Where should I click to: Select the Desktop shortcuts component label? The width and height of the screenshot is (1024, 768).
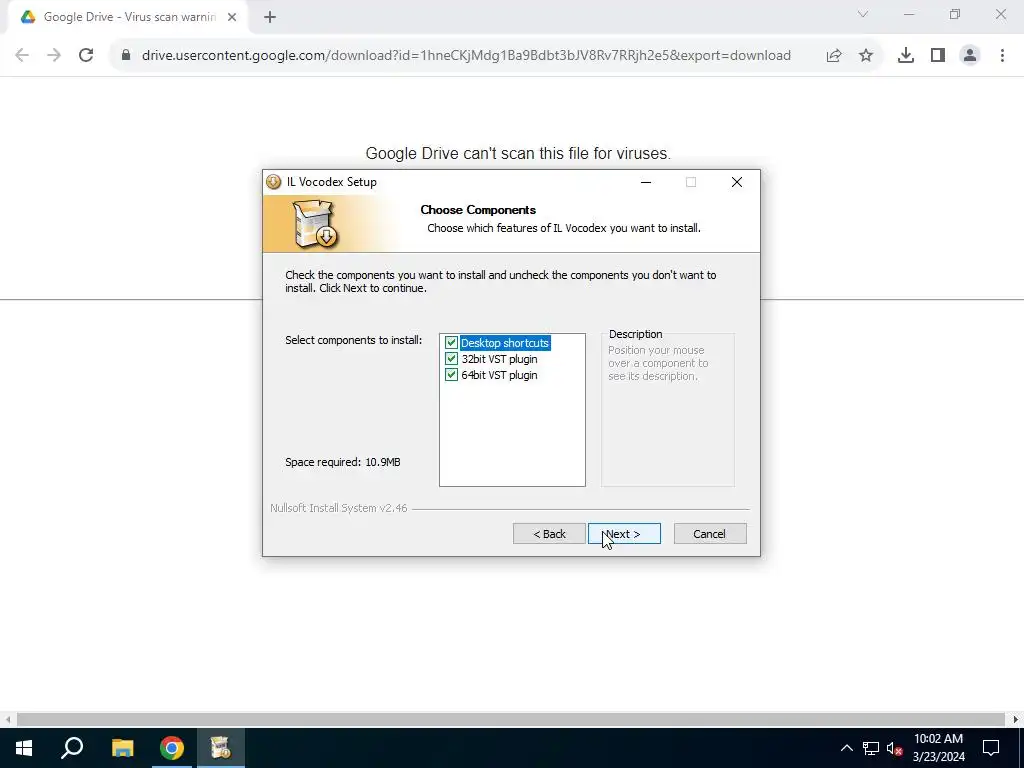point(505,343)
